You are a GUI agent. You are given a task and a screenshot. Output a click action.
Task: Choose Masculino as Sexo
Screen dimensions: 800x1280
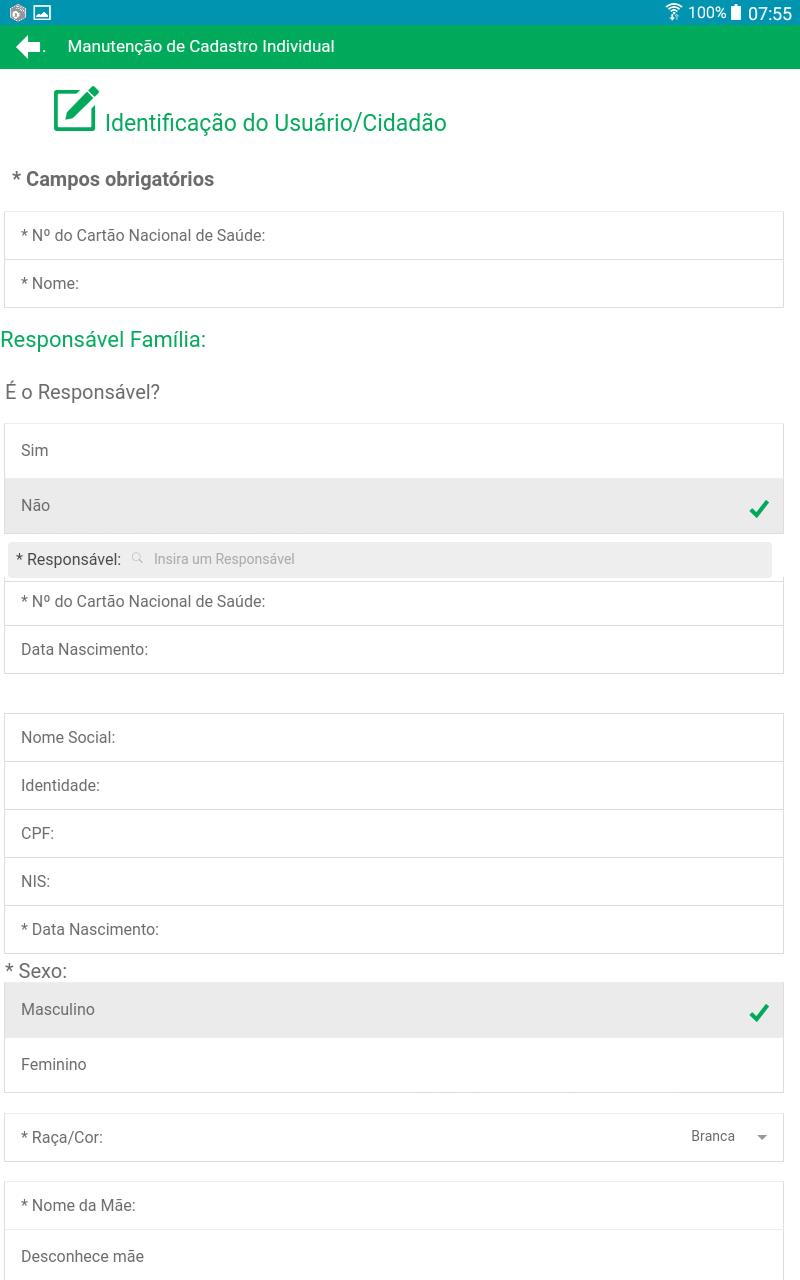coord(394,1009)
